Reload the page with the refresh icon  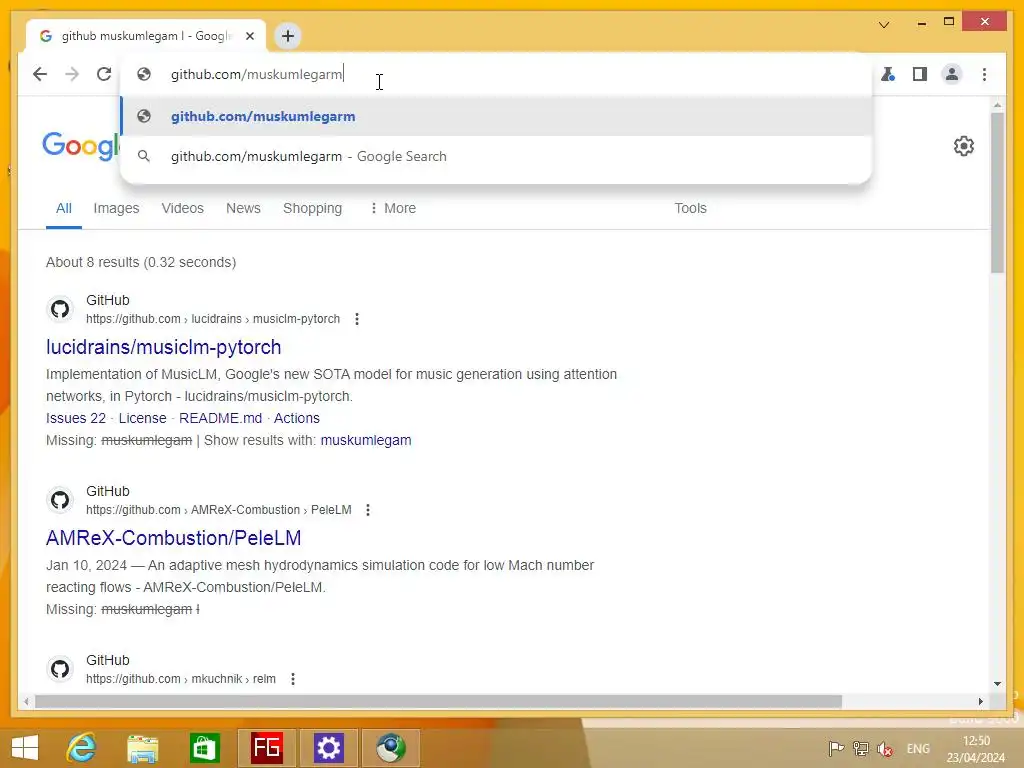[104, 74]
